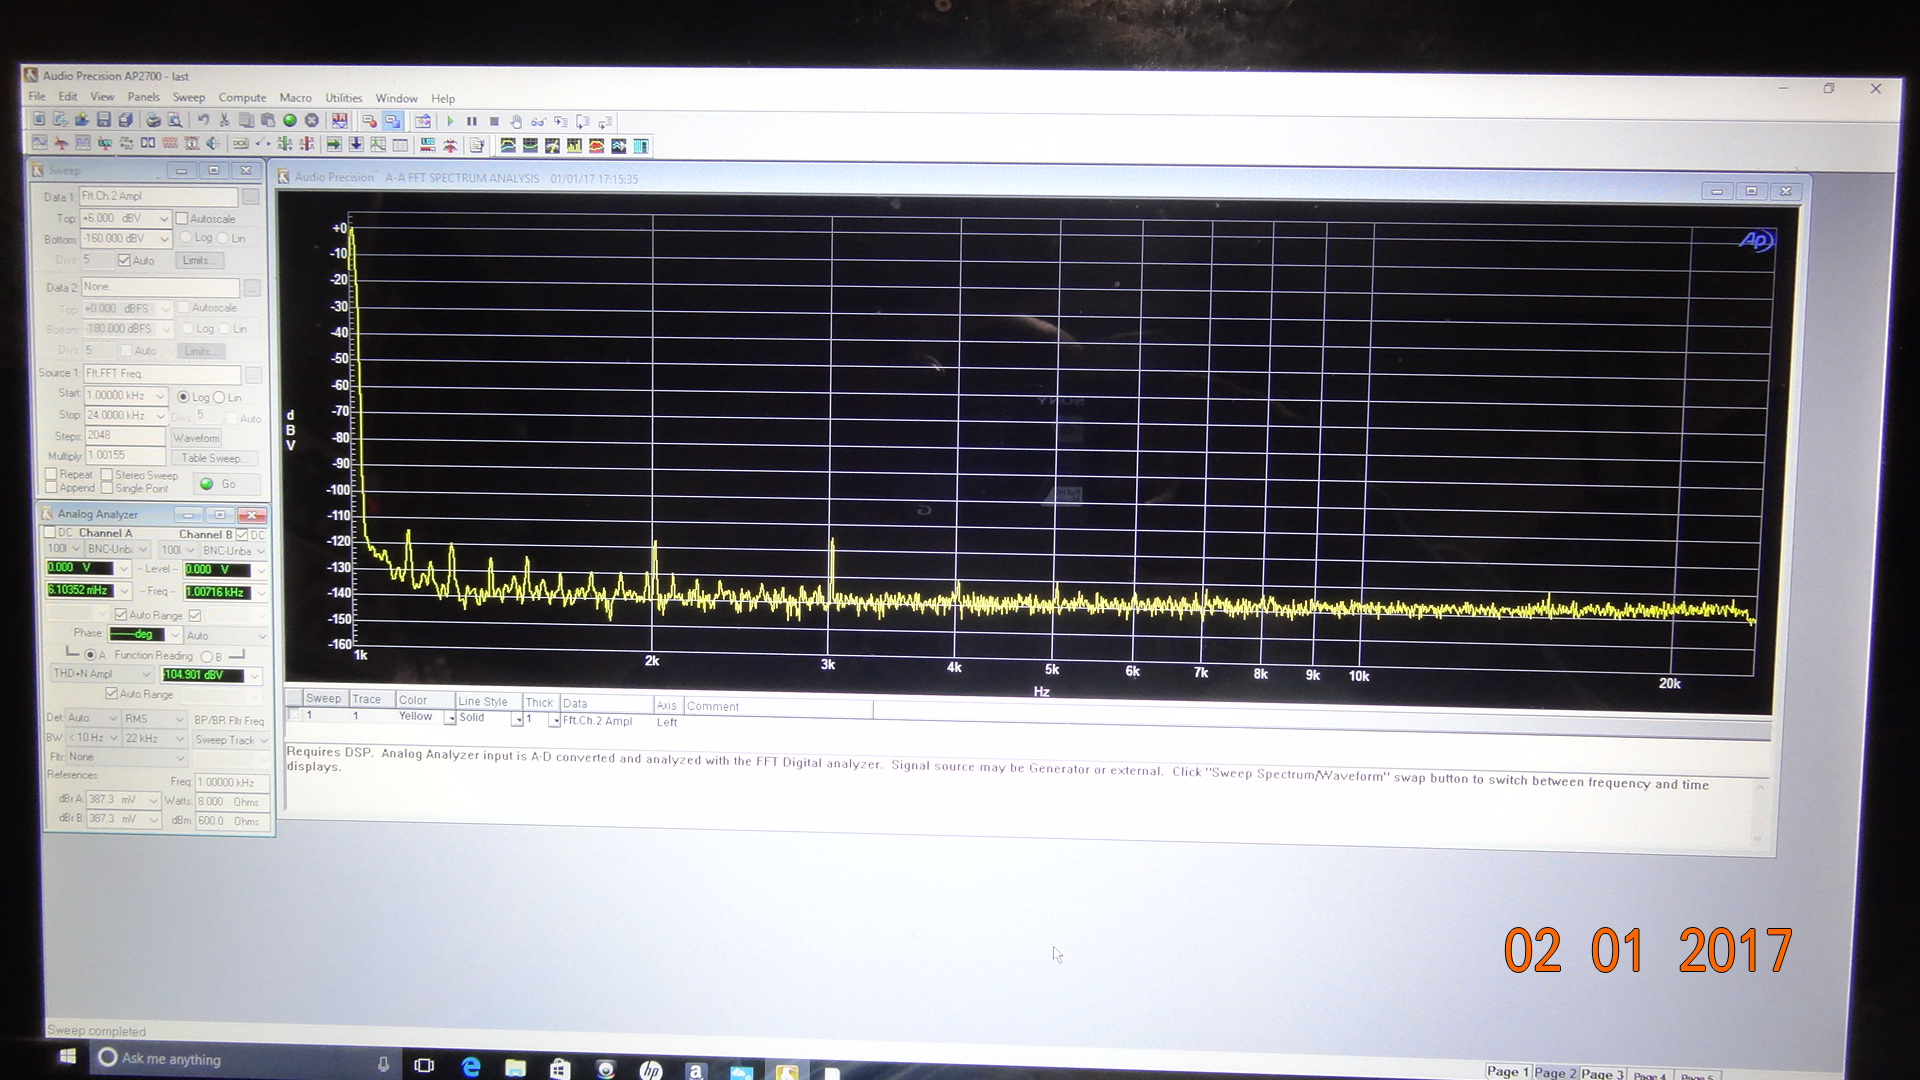The width and height of the screenshot is (1920, 1080).
Task: Click the Data 1 browse (...) button
Action: 251,197
